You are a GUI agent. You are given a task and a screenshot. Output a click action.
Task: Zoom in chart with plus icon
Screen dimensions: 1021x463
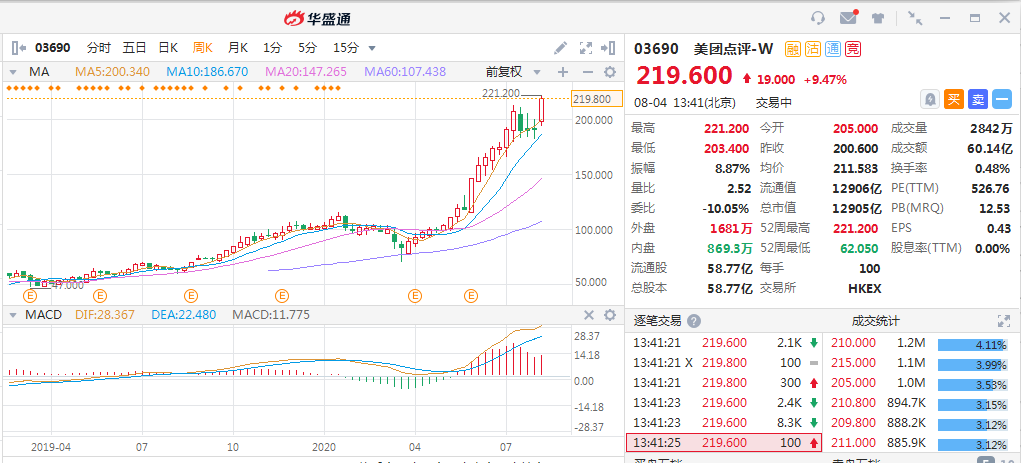point(563,72)
